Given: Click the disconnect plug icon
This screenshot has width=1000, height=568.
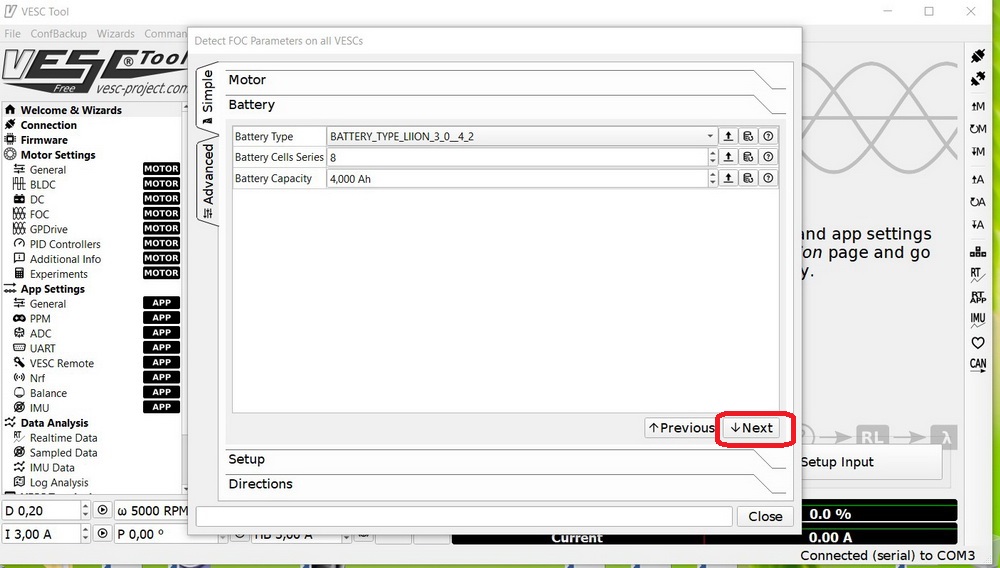Looking at the screenshot, I should 978,79.
